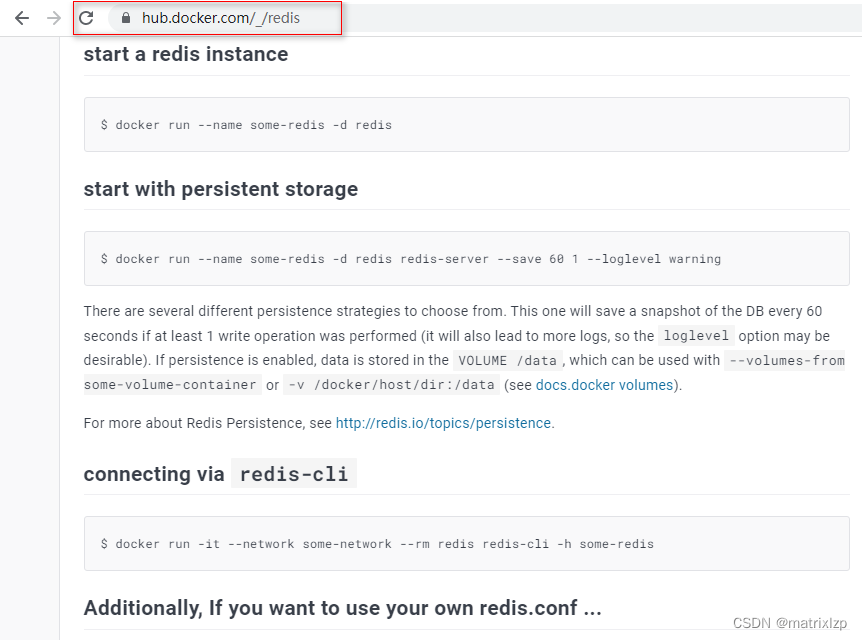Image resolution: width=862 pixels, height=640 pixels.
Task: Open the docs.docker volumes link
Action: pos(604,385)
